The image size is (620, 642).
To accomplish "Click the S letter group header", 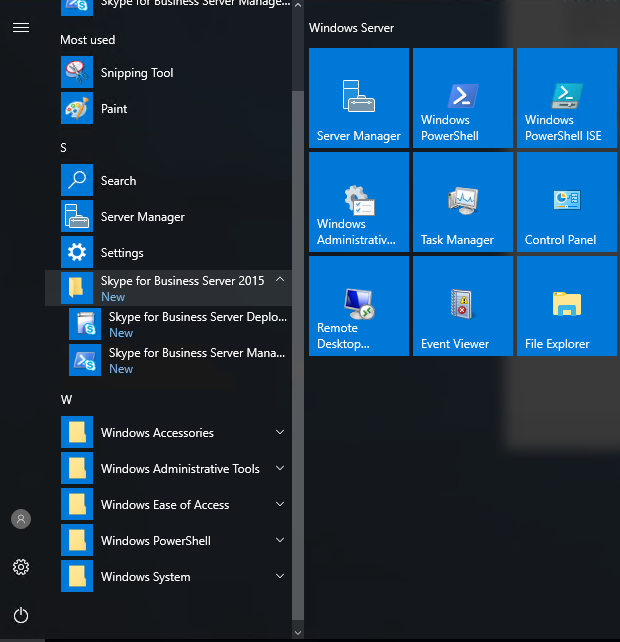I will [63, 147].
